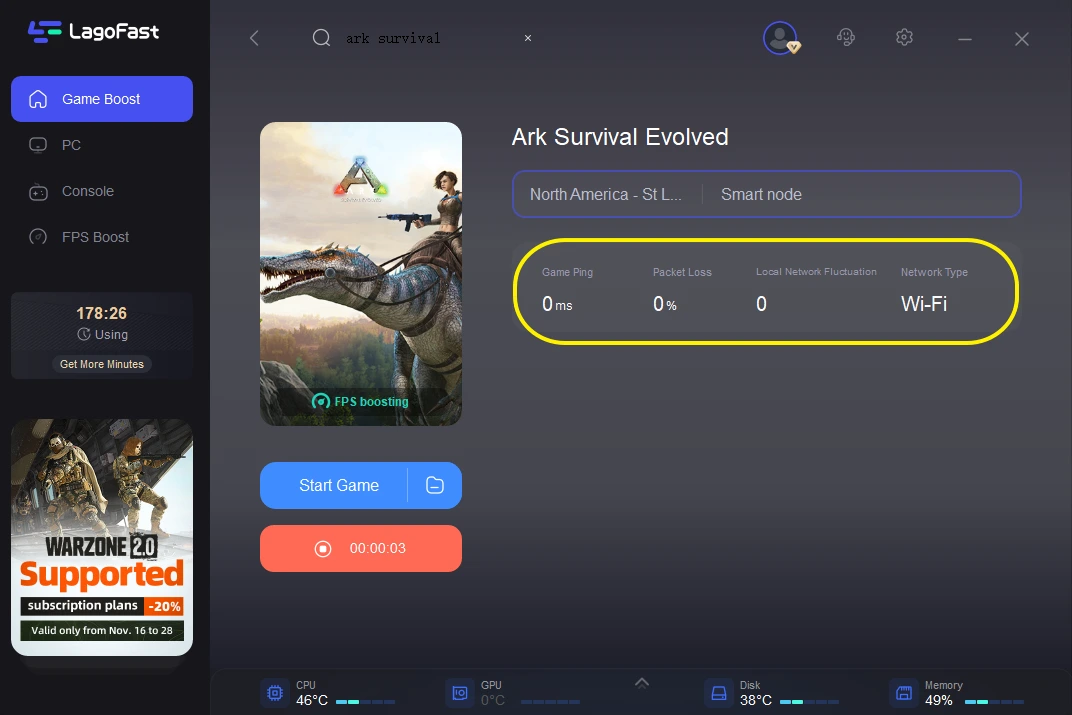1072x715 pixels.
Task: Click the 'Local Network Fluctuation' label
Action: tap(816, 271)
